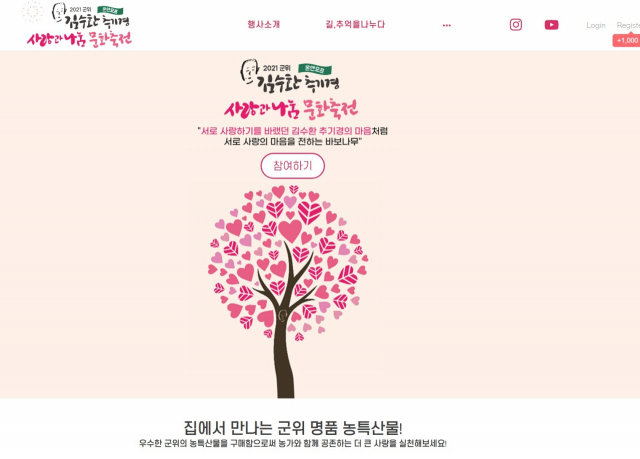Open the 길,추억을나누다 menu item
This screenshot has width=640, height=459.
pos(355,24)
